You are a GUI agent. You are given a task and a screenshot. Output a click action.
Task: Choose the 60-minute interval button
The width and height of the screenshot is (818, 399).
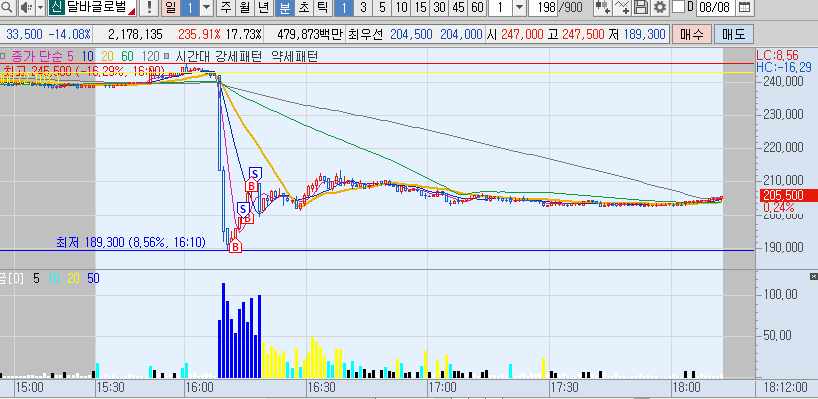pyautogui.click(x=477, y=7)
